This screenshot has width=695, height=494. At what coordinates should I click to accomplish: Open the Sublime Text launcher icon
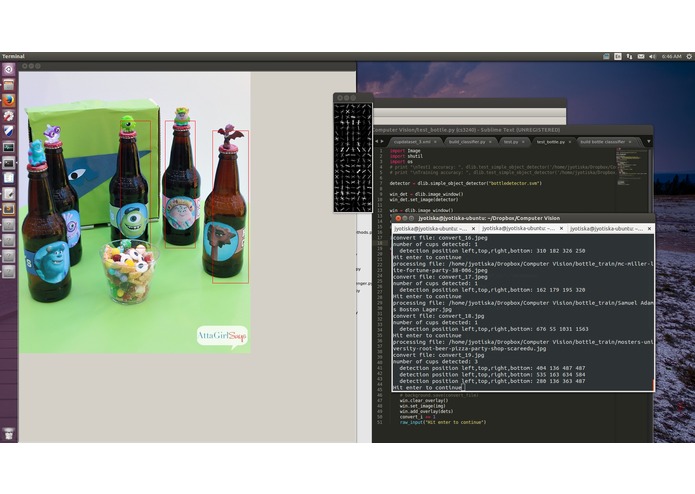(x=8, y=209)
